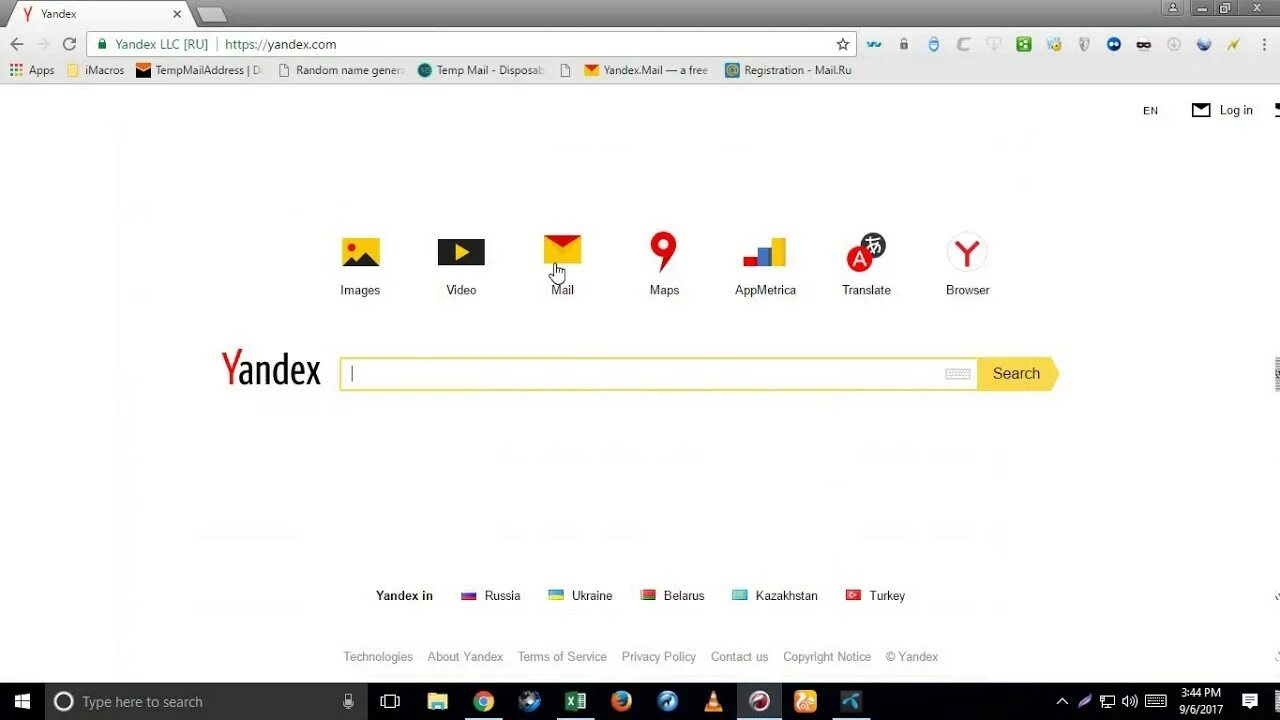Open AppMetrica bar chart icon

point(765,252)
